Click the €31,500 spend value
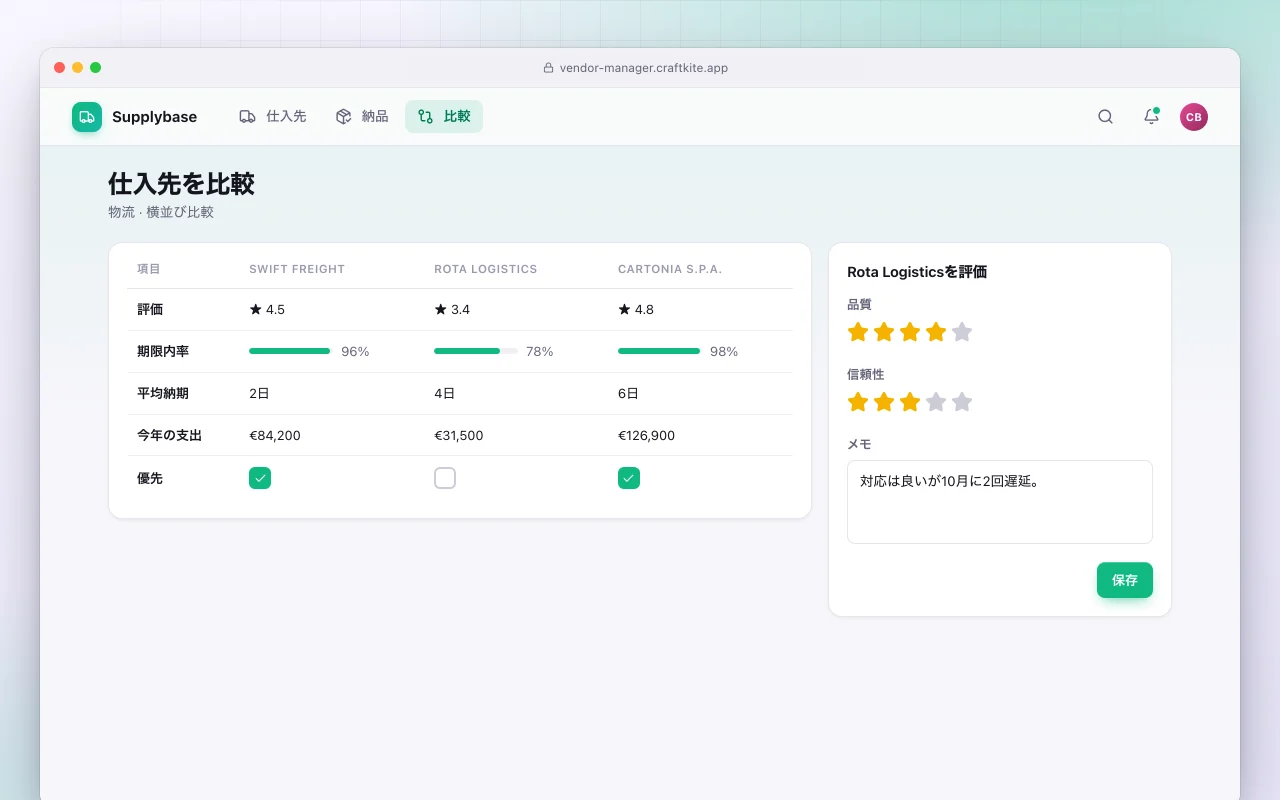The width and height of the screenshot is (1280, 800). tap(459, 436)
